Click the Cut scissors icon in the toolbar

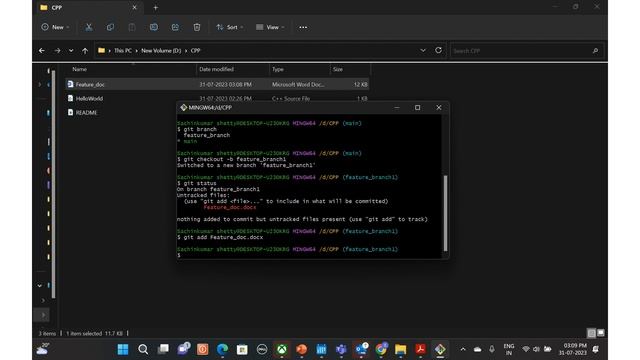89,27
